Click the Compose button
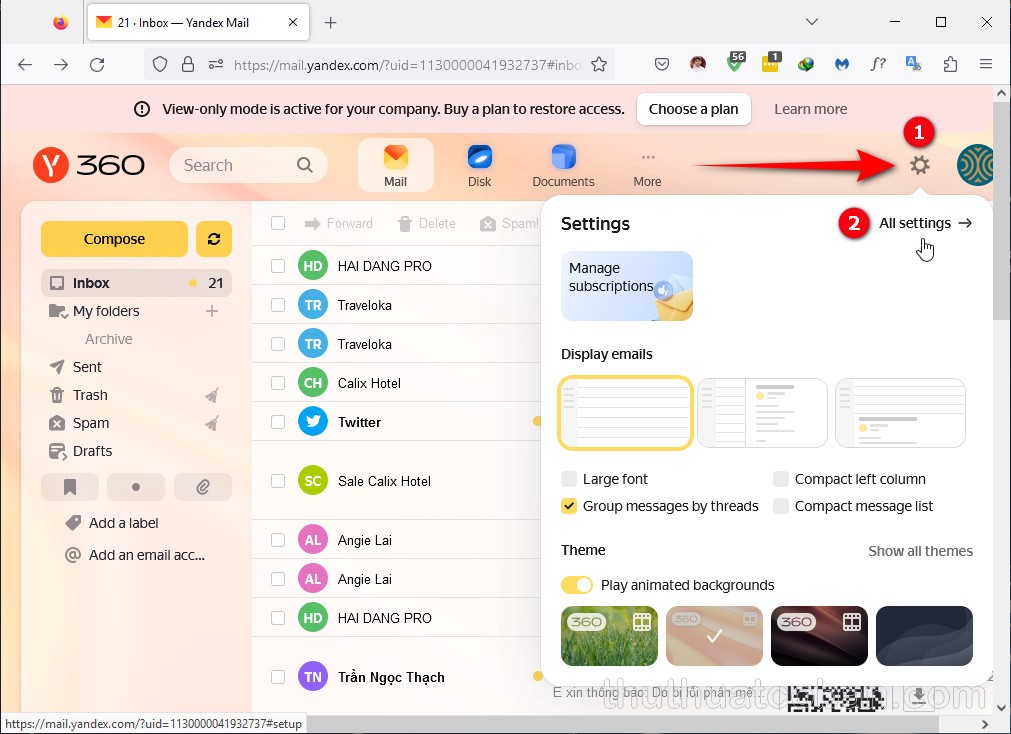The image size is (1011, 734). (x=114, y=239)
